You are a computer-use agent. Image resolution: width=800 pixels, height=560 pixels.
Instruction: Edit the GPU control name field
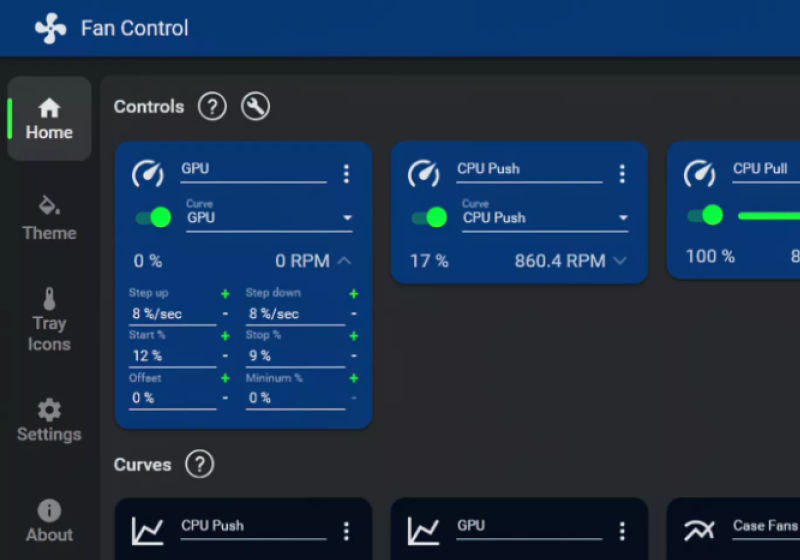point(254,171)
